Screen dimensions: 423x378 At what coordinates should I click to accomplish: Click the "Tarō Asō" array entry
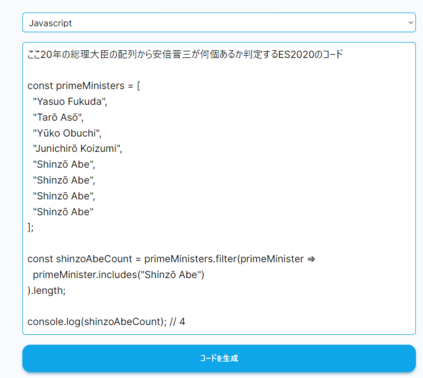(x=58, y=117)
